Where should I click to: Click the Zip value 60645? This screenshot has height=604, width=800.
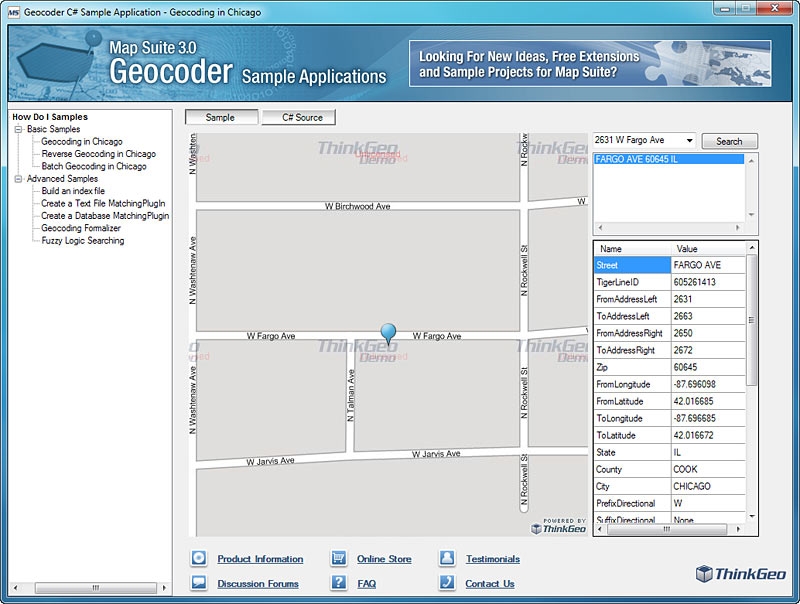click(708, 367)
